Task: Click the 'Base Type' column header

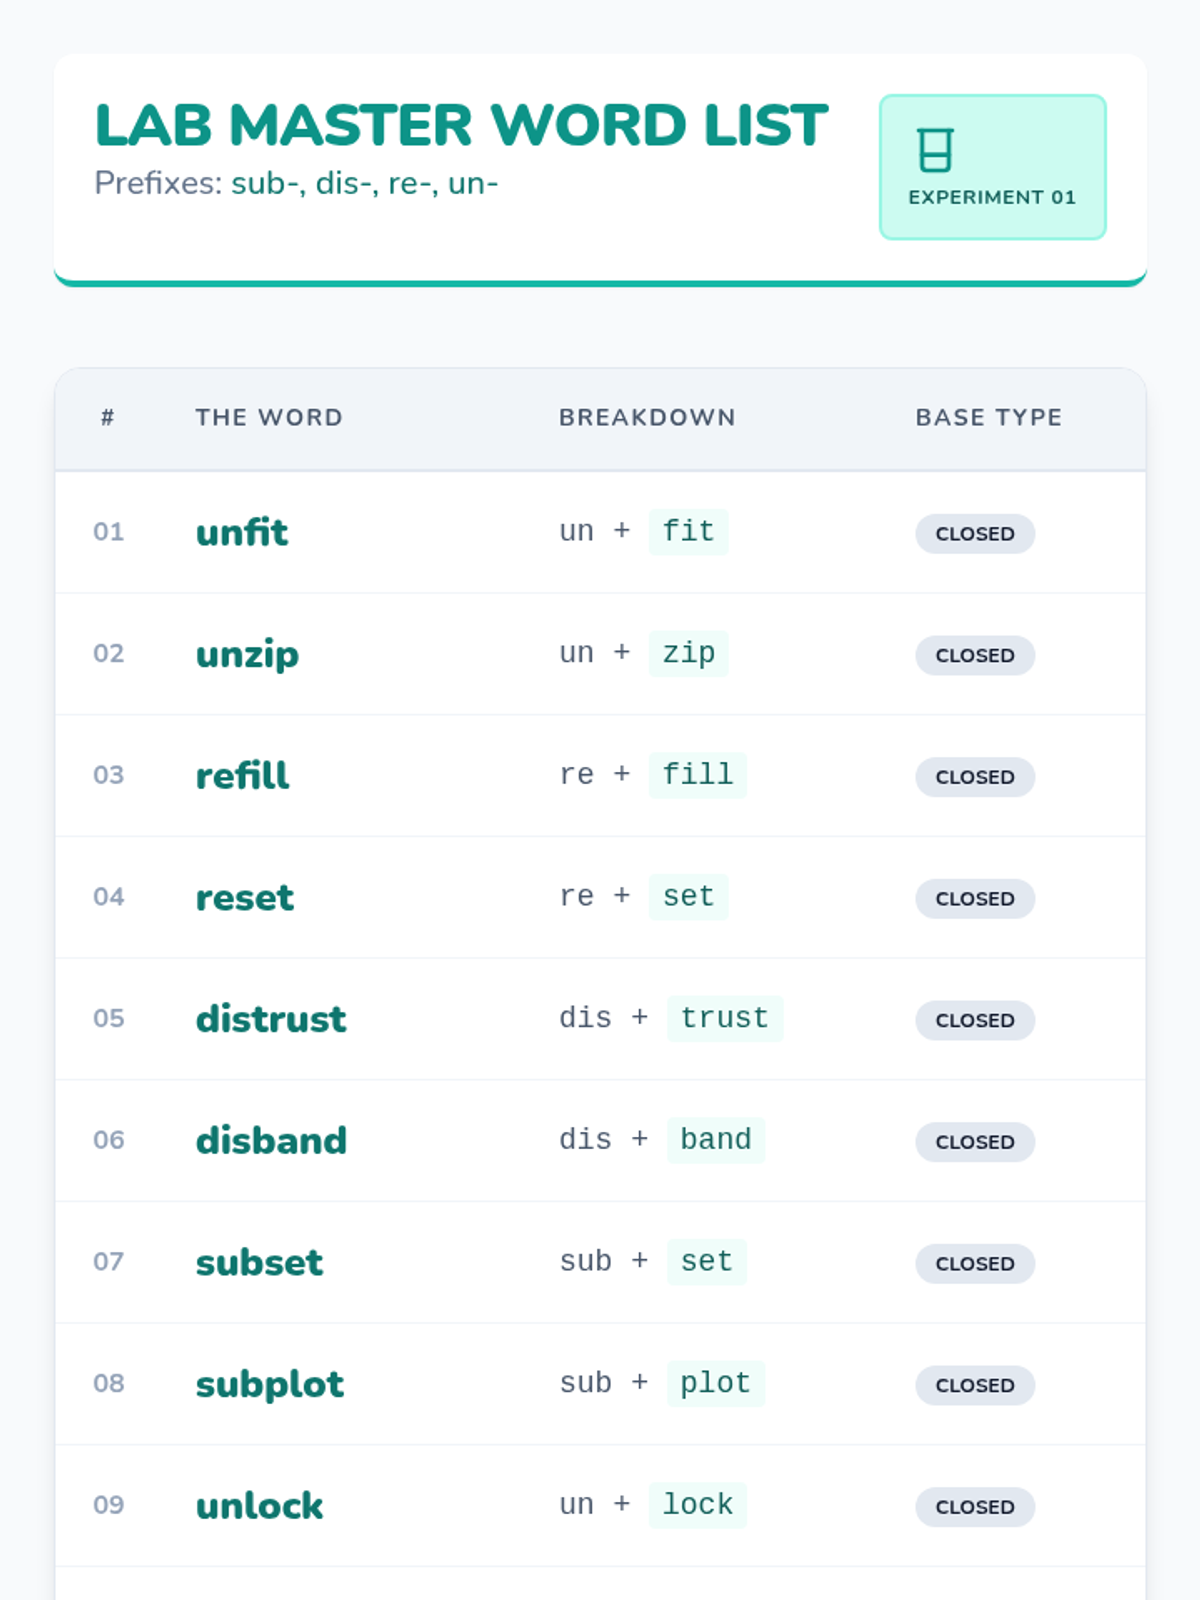Action: [989, 417]
